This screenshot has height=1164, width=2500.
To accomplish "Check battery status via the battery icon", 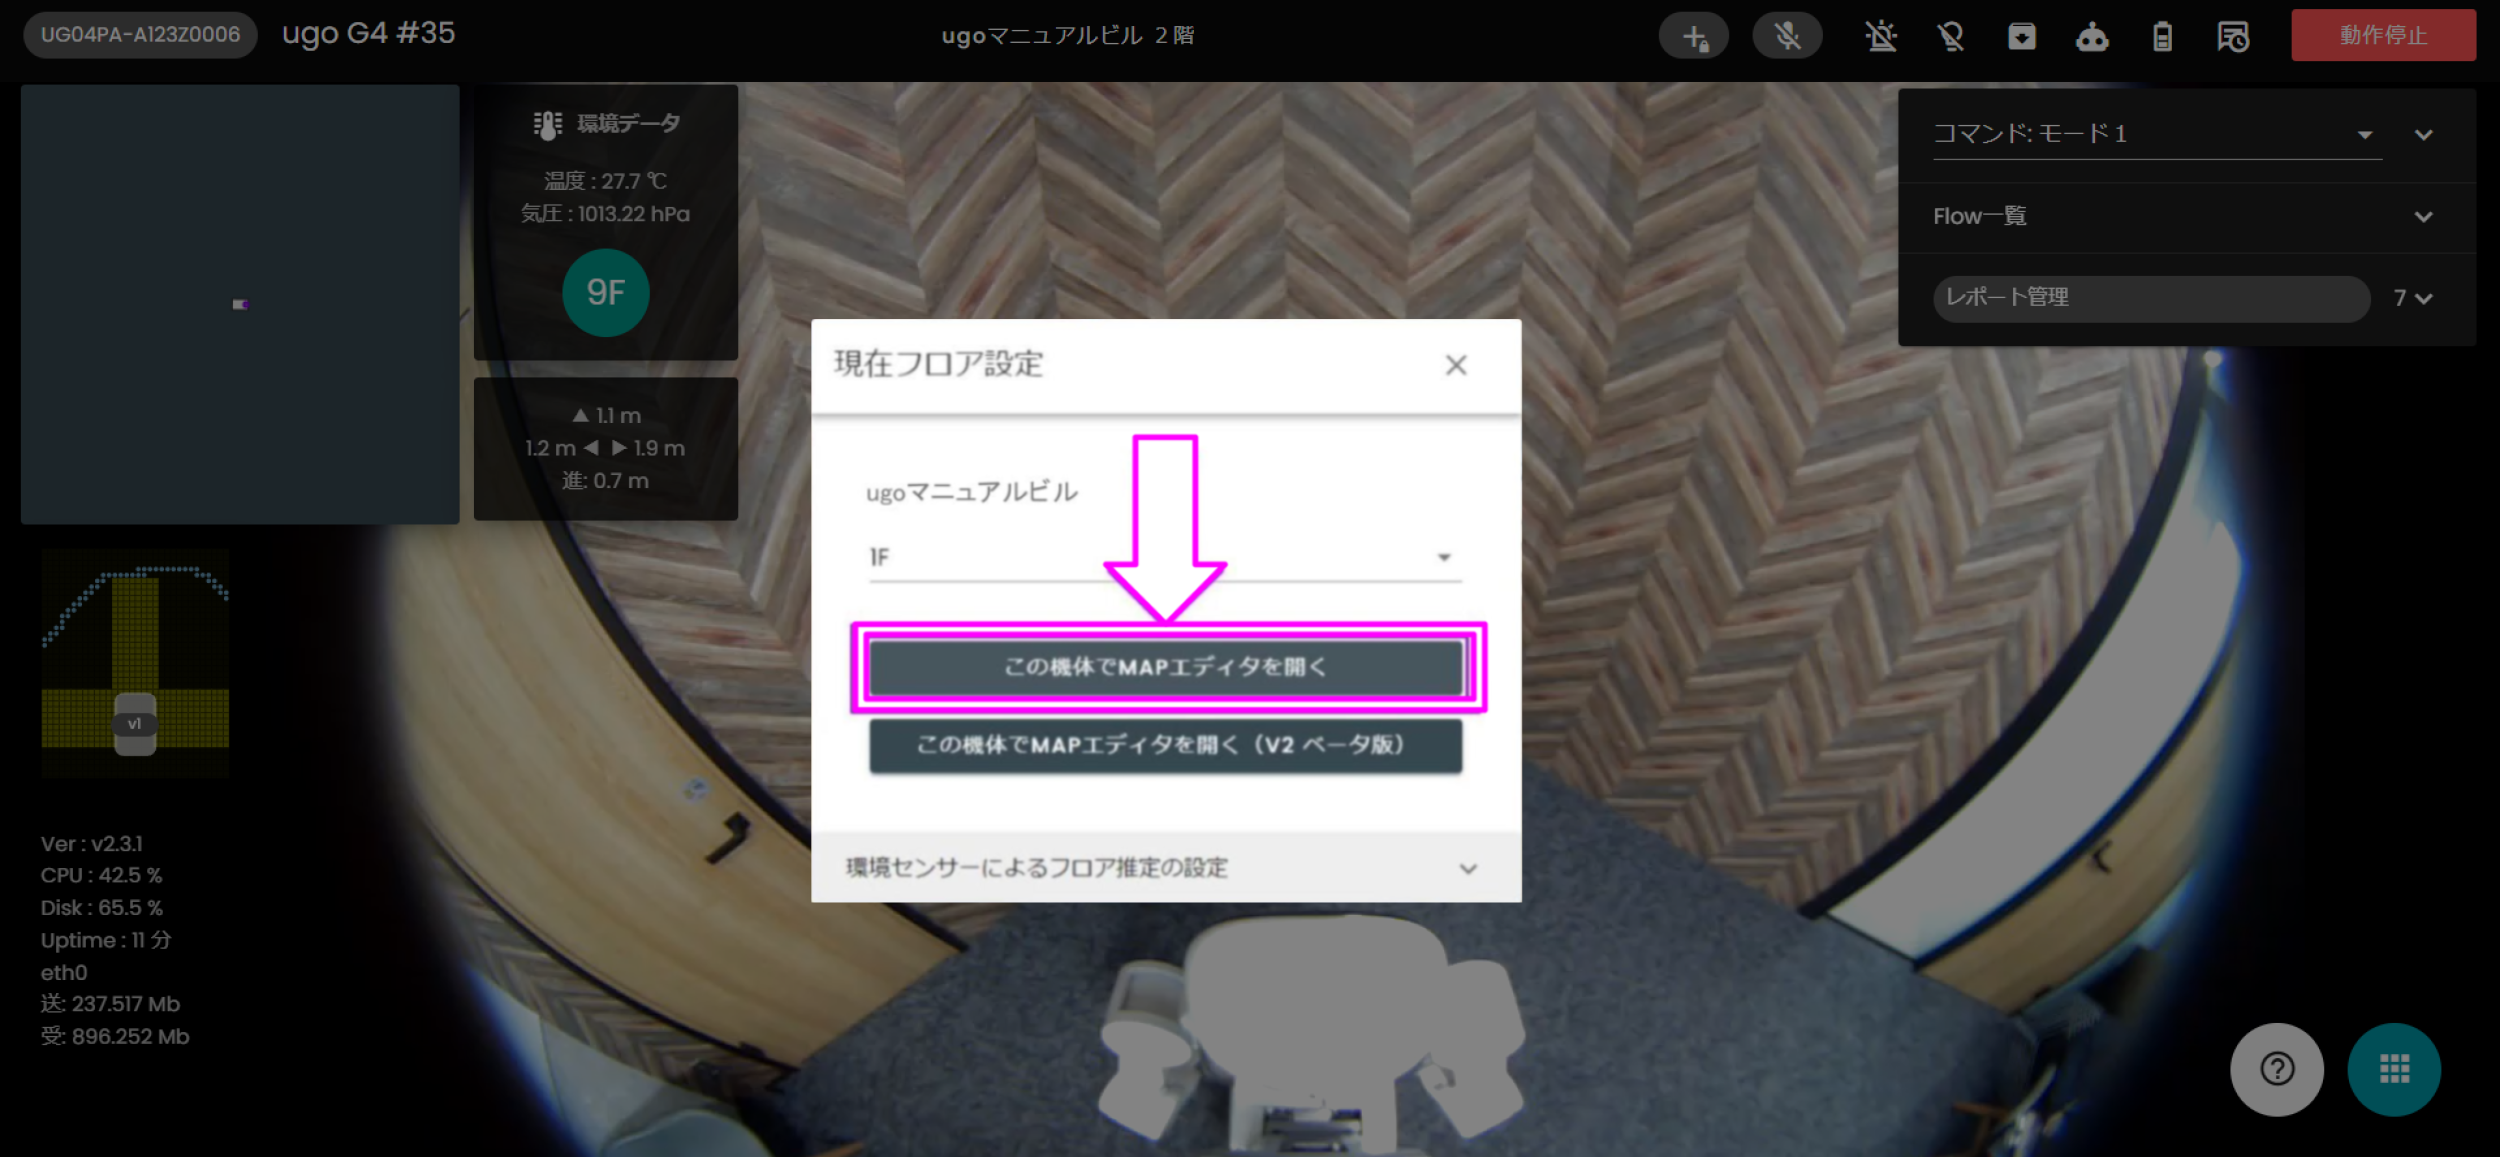I will click(2161, 34).
